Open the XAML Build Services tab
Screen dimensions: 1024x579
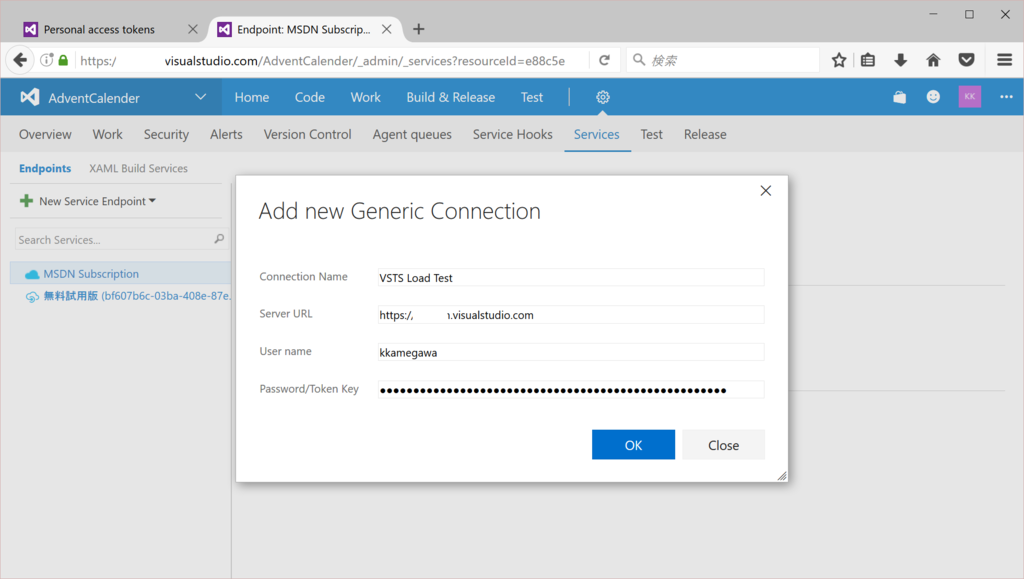(138, 169)
